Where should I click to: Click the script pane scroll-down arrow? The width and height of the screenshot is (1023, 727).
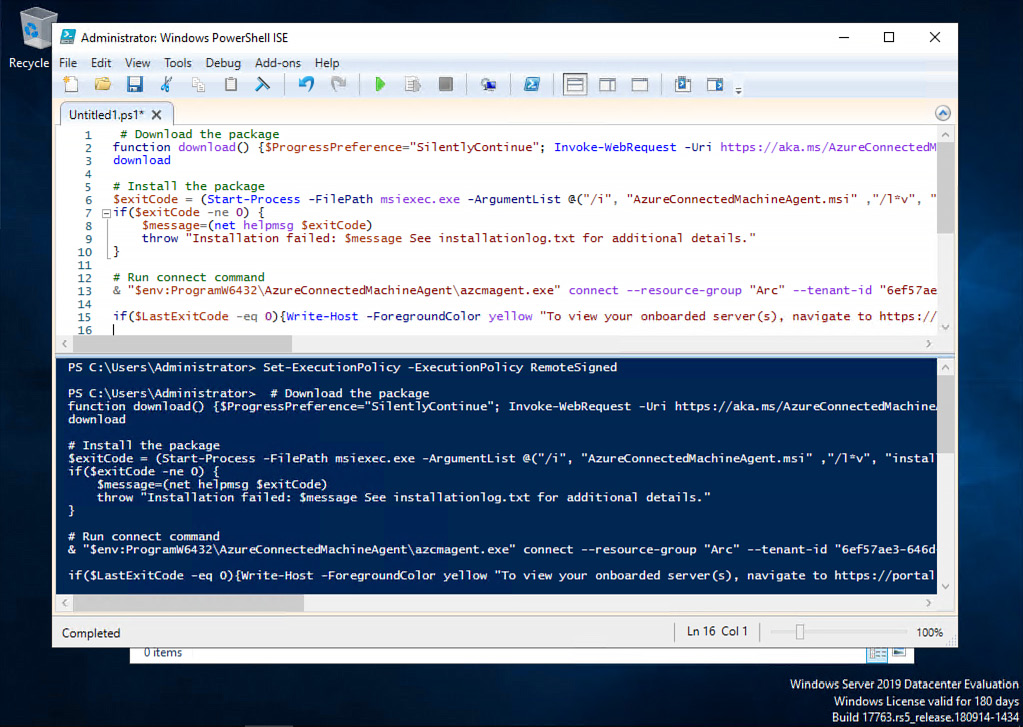tap(945, 328)
